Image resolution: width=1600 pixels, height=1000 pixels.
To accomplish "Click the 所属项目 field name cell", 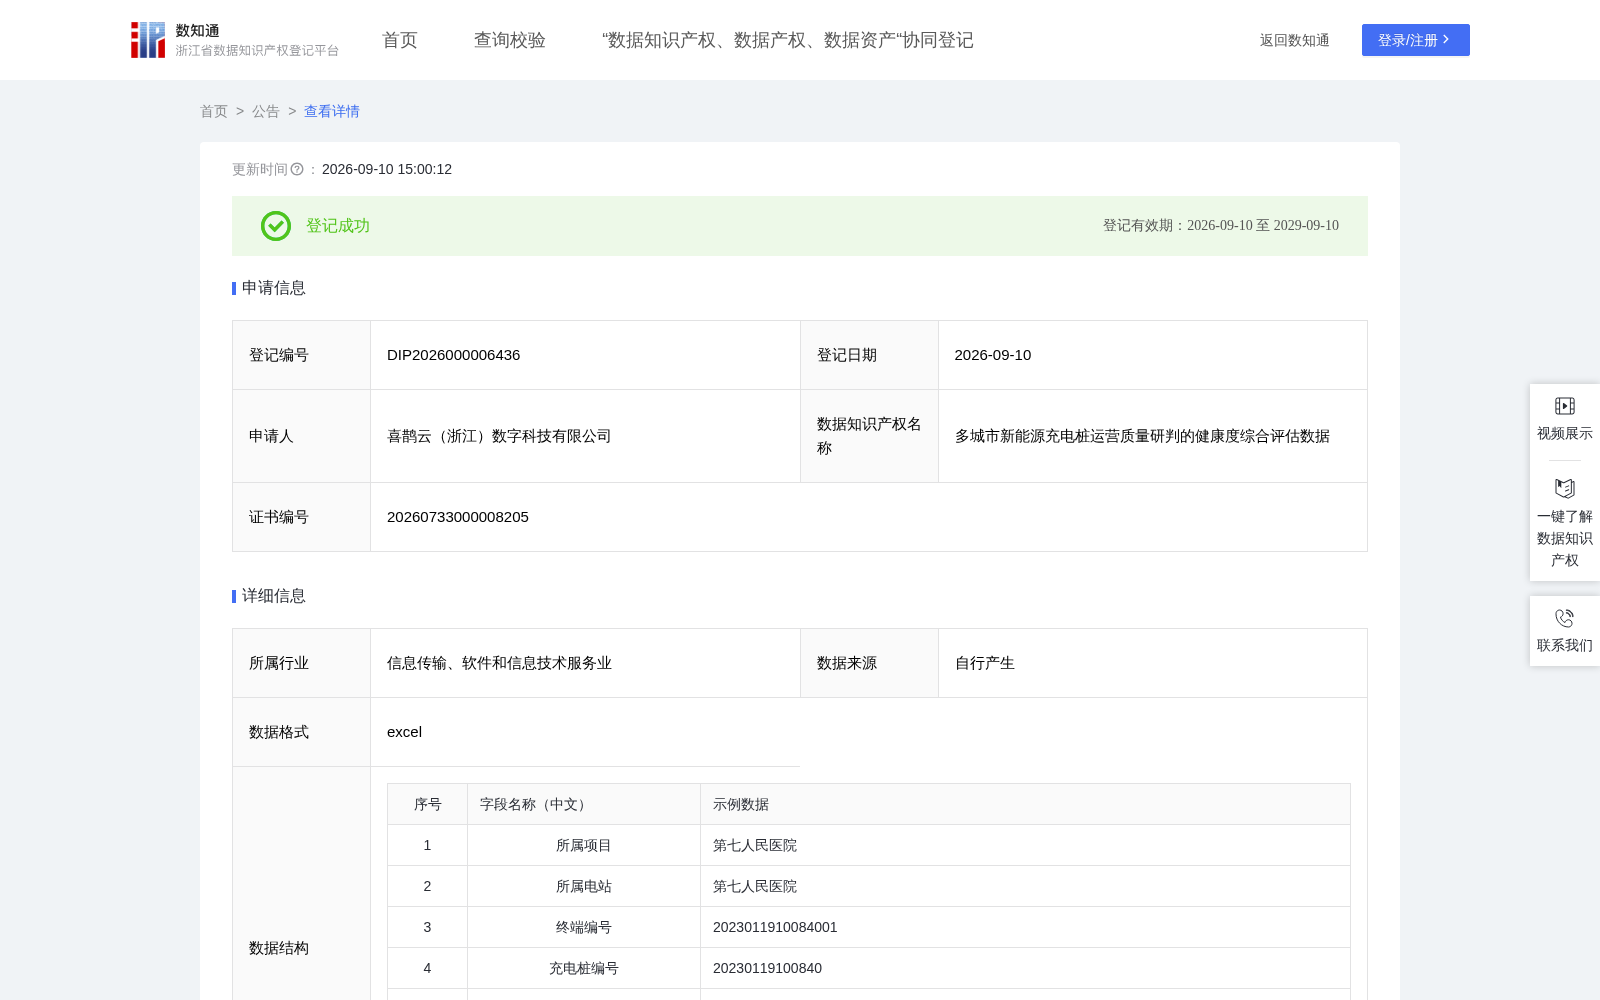I will pyautogui.click(x=584, y=845).
